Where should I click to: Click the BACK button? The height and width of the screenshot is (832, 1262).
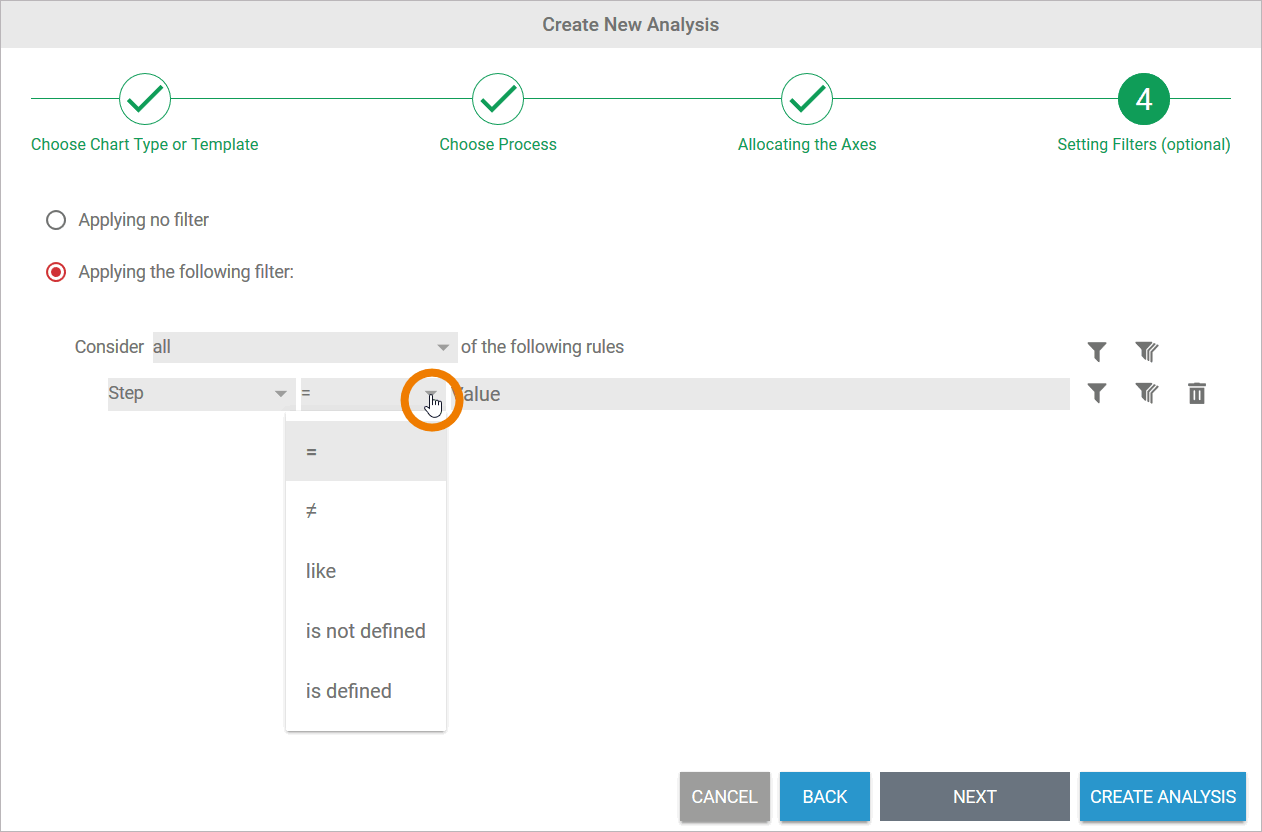click(x=824, y=797)
